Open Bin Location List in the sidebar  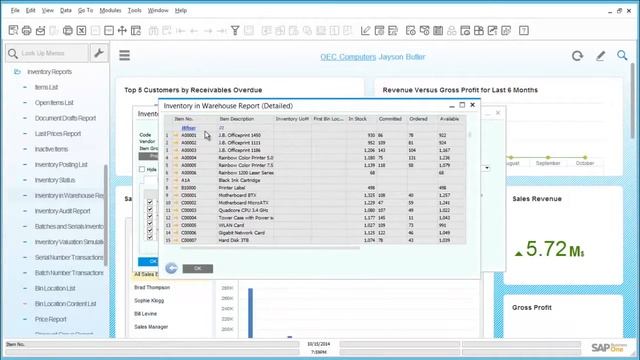click(x=55, y=289)
